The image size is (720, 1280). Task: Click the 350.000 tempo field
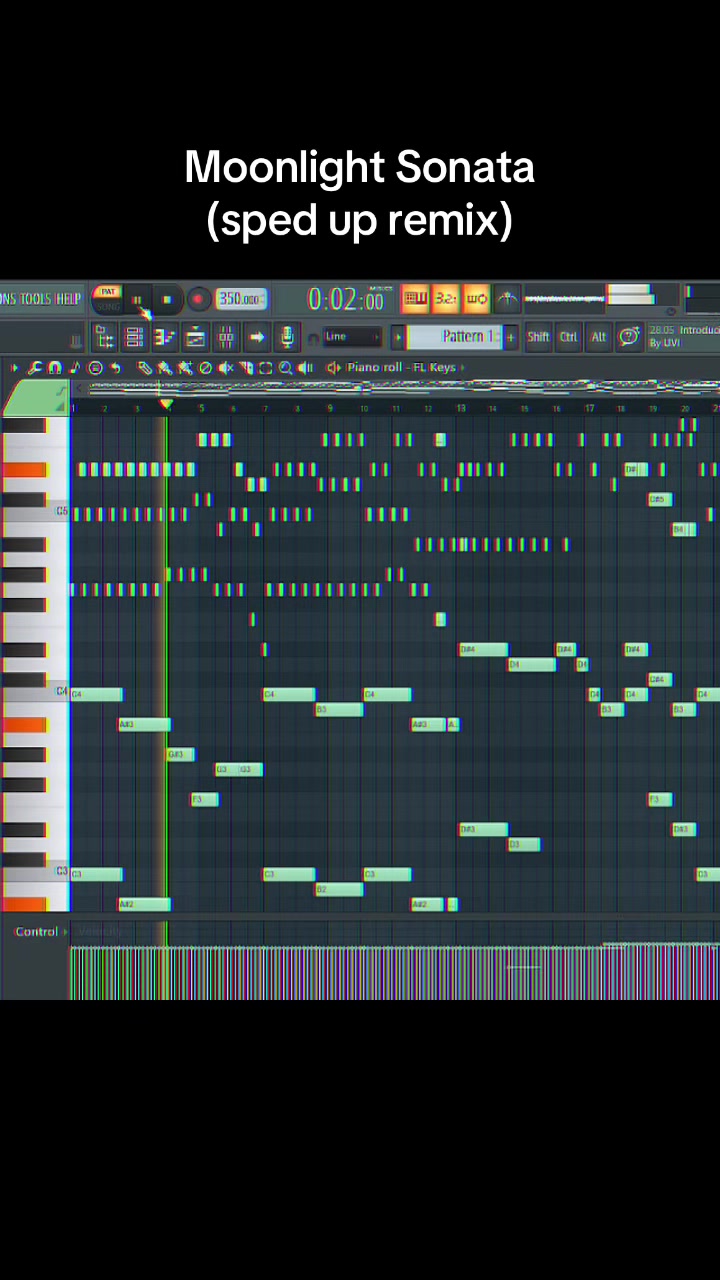(x=241, y=299)
